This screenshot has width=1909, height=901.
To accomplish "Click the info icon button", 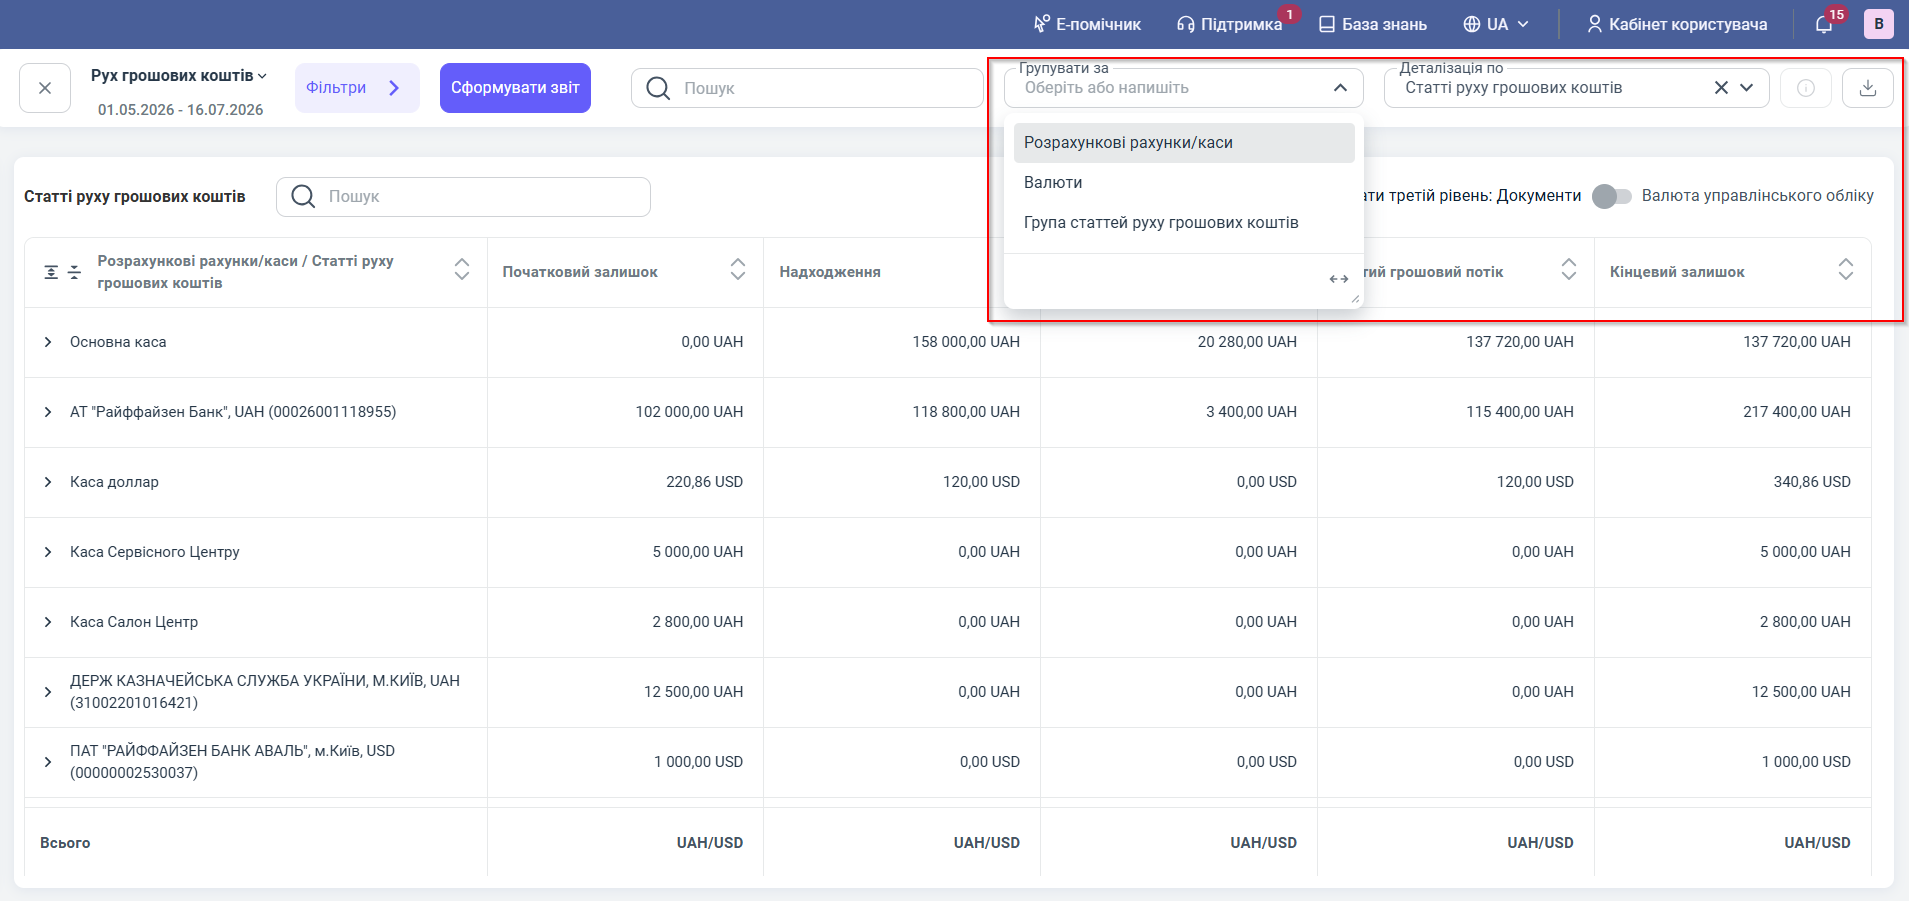I will [x=1806, y=88].
